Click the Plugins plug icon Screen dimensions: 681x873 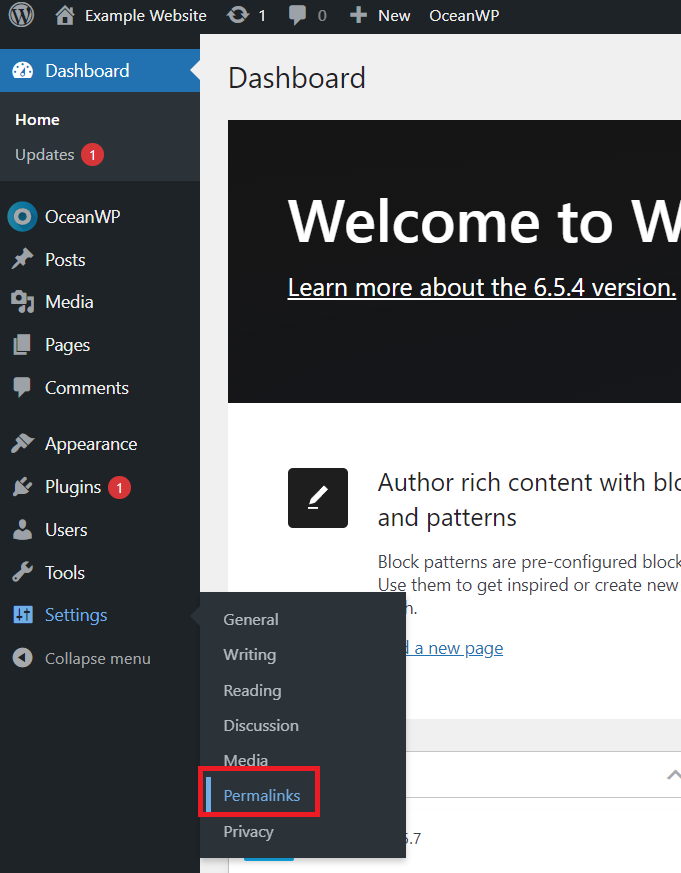click(x=22, y=487)
